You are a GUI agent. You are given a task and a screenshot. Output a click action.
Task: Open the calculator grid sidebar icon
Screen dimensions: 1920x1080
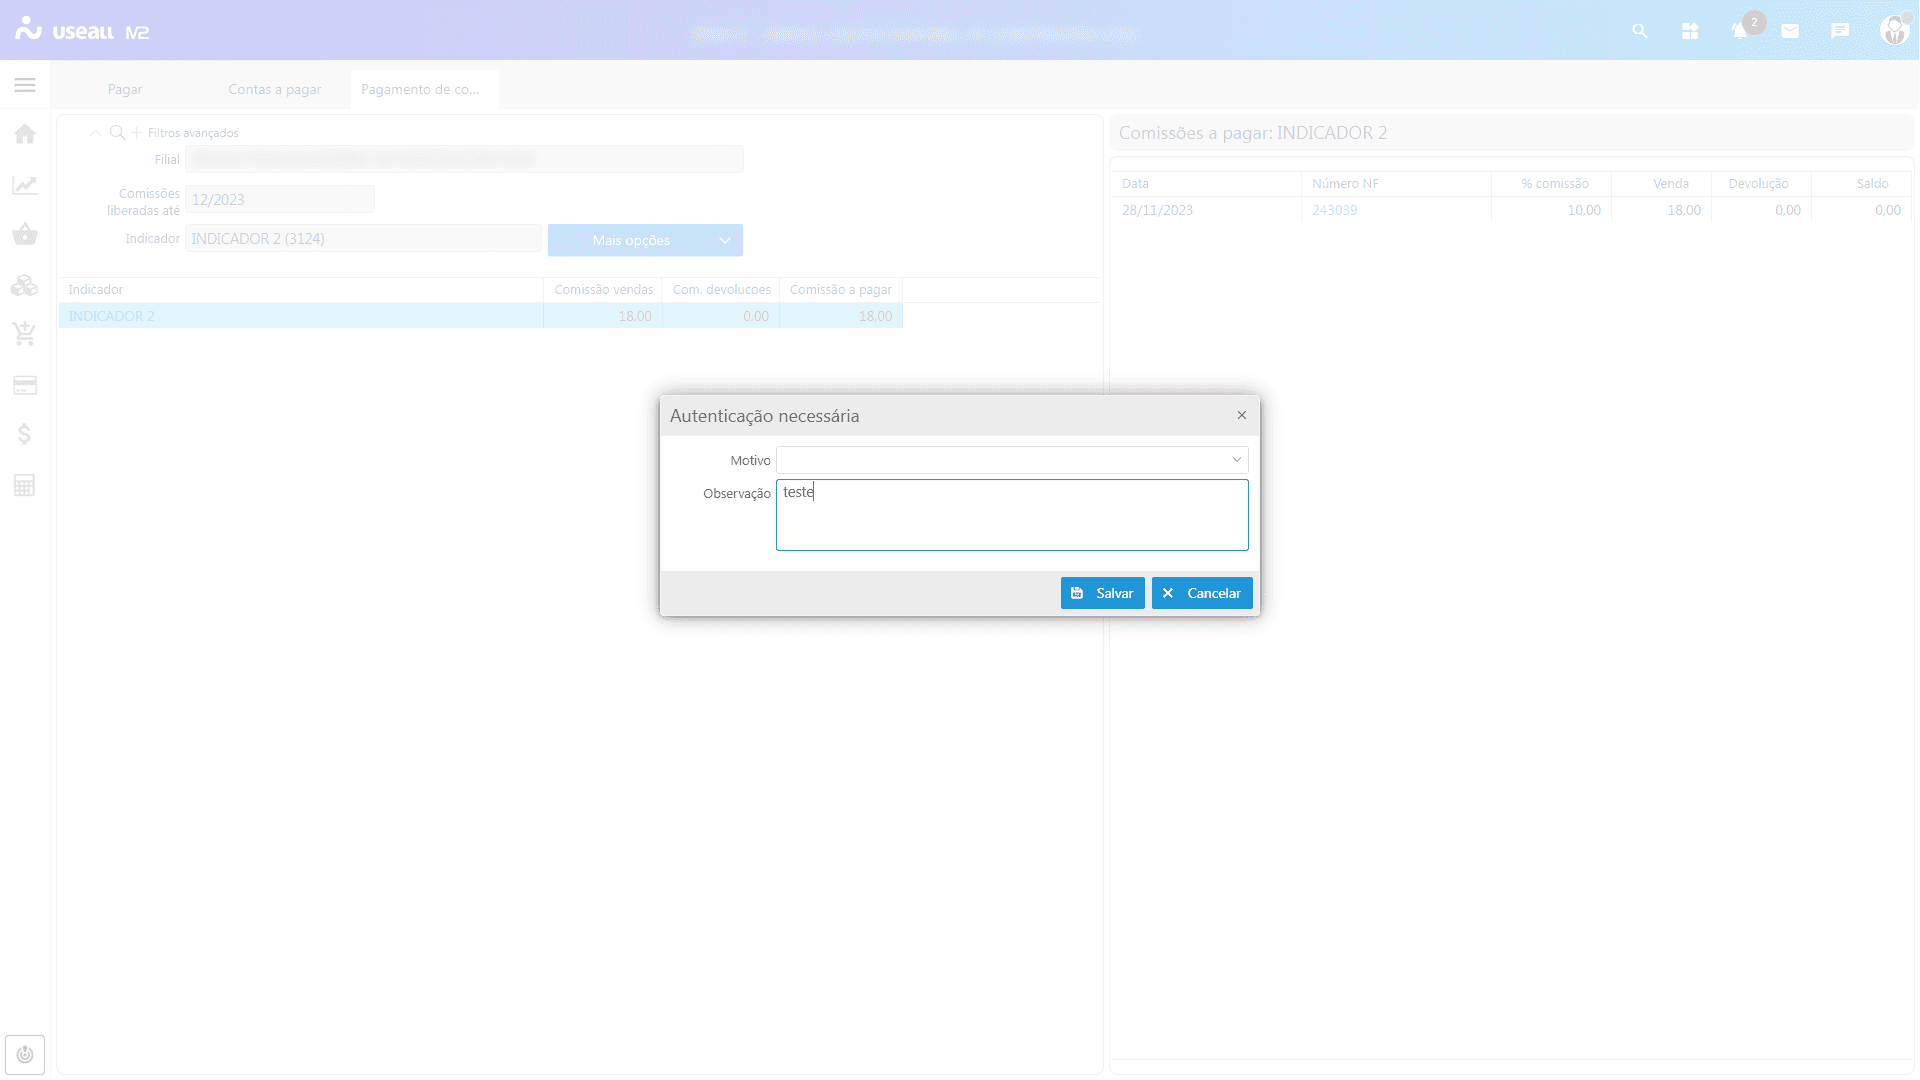tap(25, 485)
